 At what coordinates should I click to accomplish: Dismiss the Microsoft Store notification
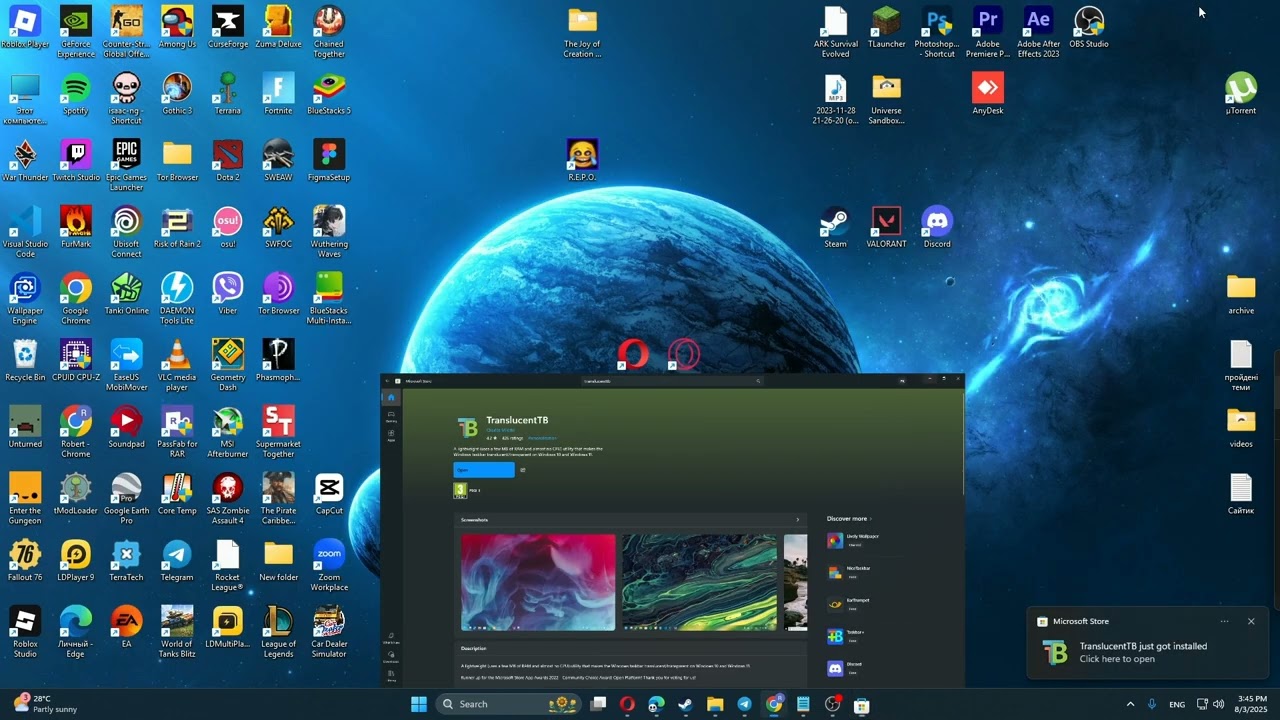tap(1251, 621)
